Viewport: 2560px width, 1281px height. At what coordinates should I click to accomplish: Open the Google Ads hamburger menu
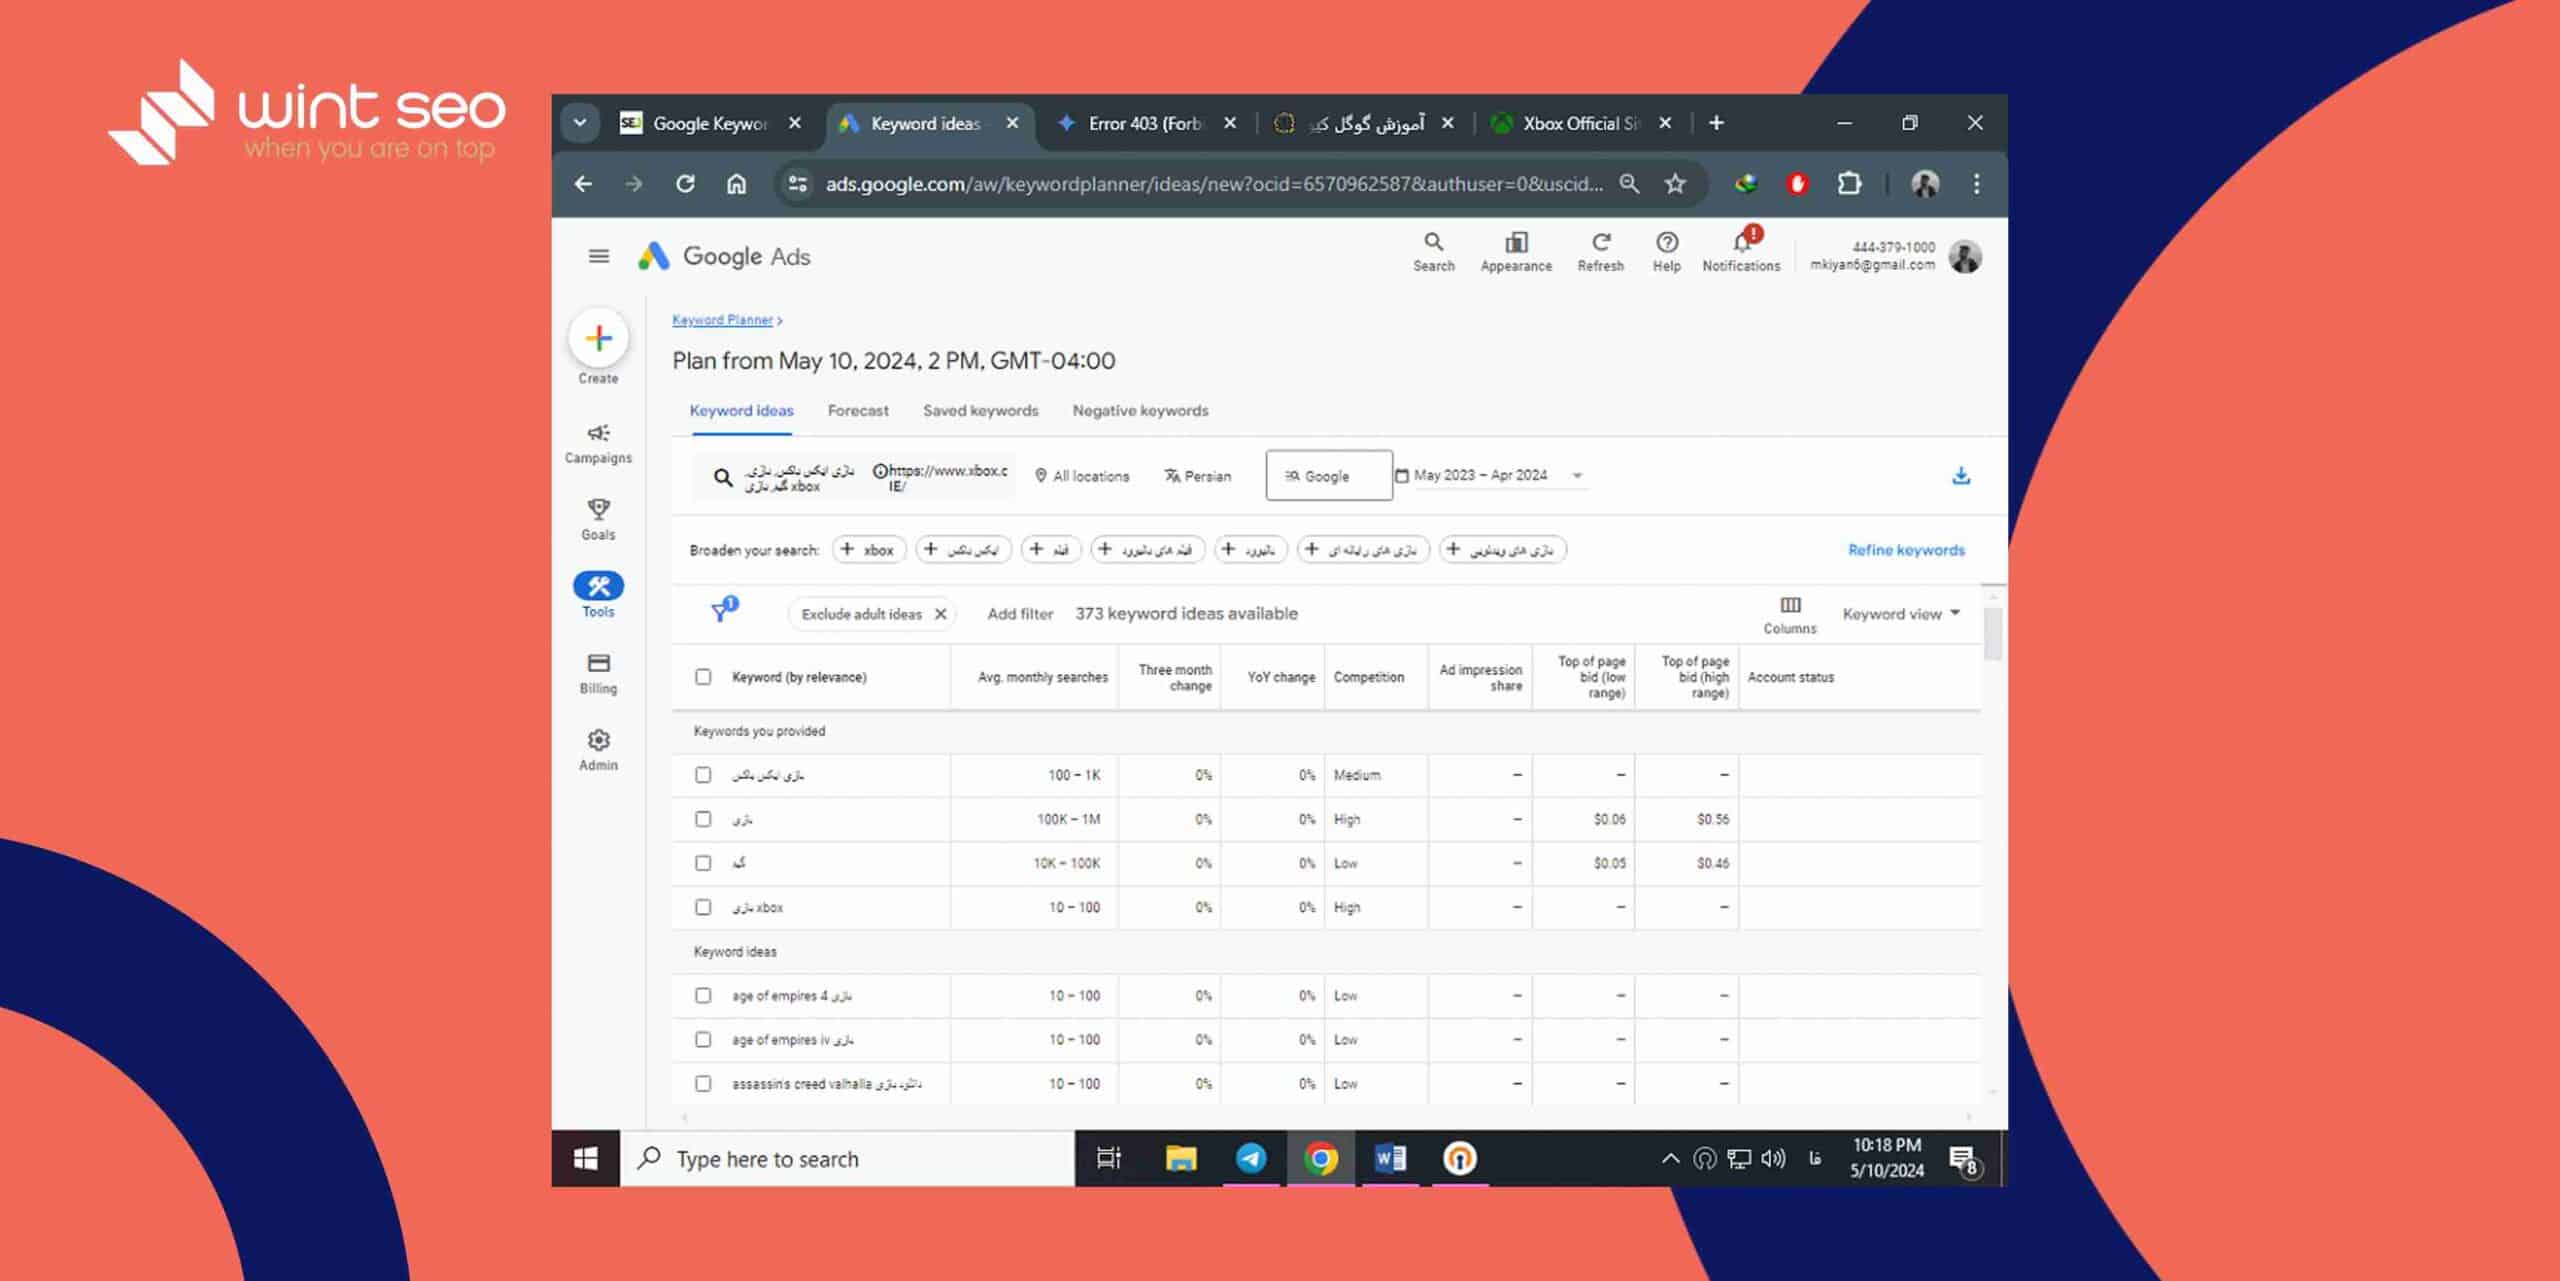[598, 256]
